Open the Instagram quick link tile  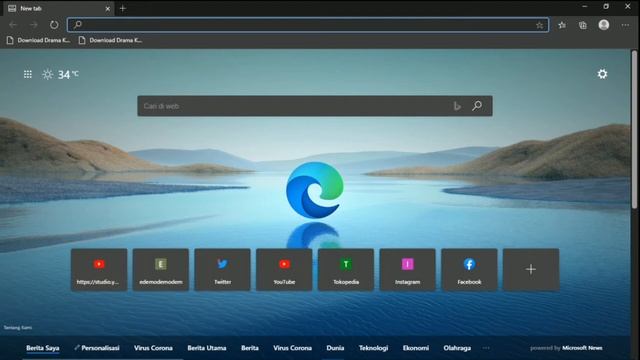407,270
